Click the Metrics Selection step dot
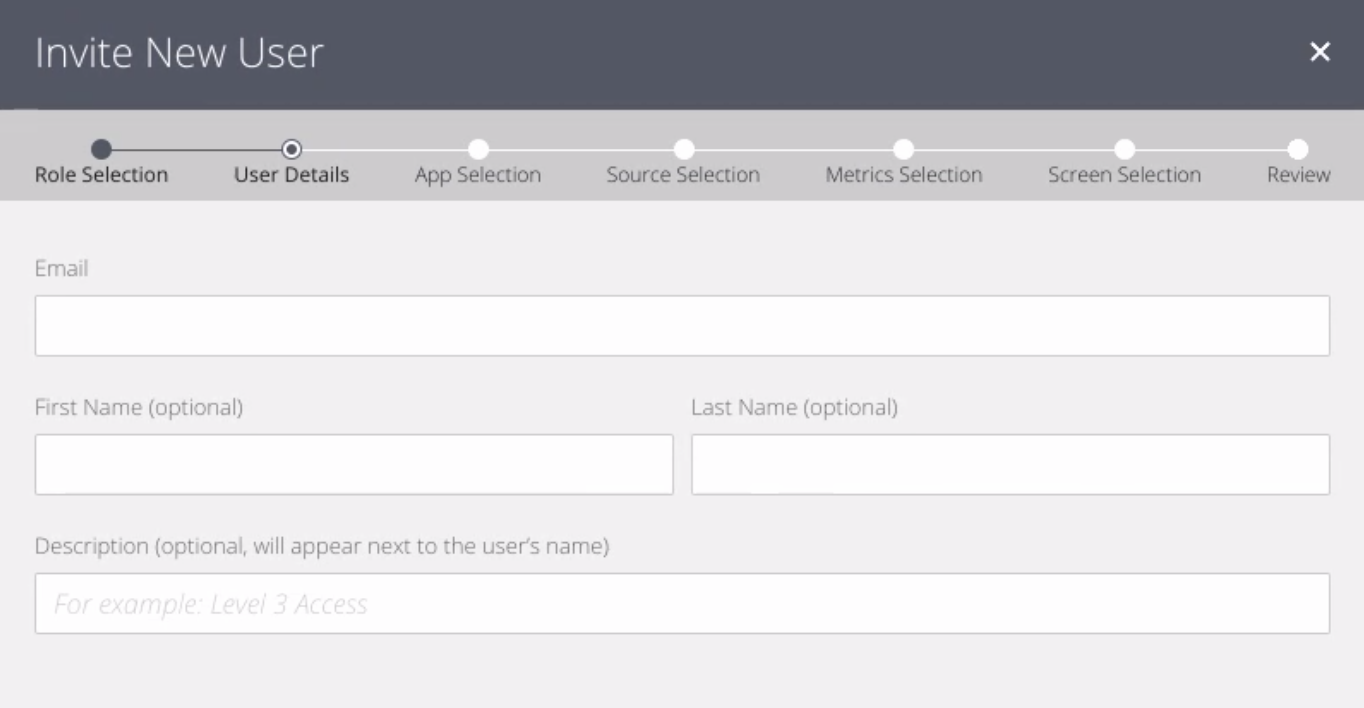 click(x=903, y=149)
